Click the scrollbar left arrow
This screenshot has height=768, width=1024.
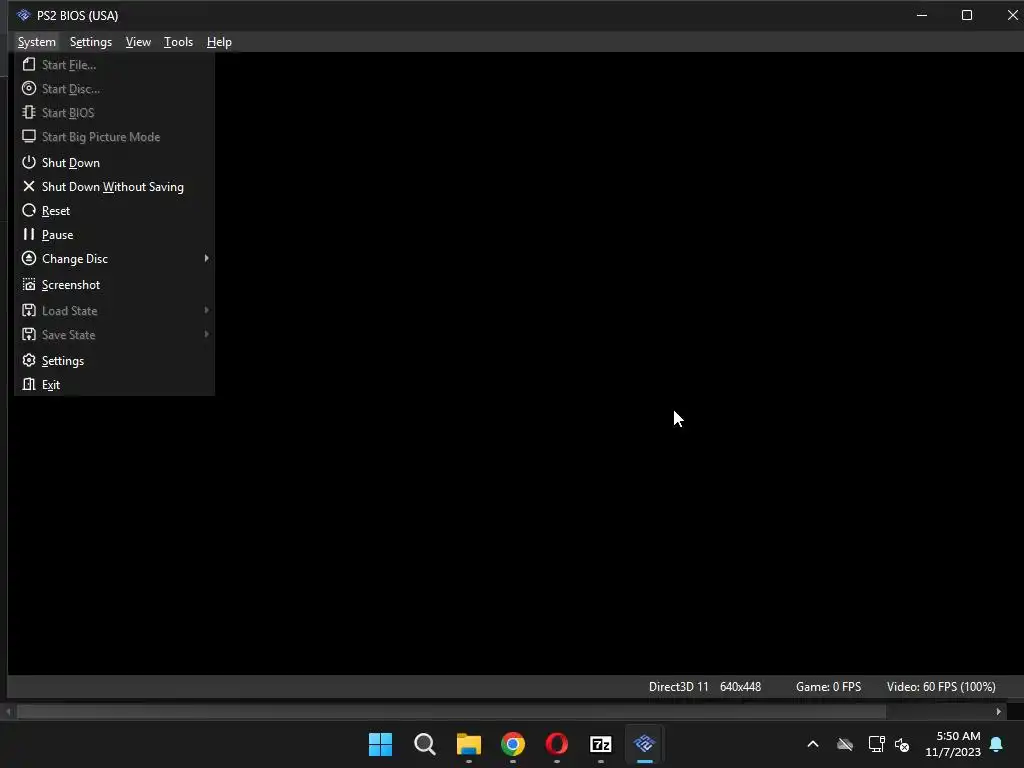click(x=8, y=711)
